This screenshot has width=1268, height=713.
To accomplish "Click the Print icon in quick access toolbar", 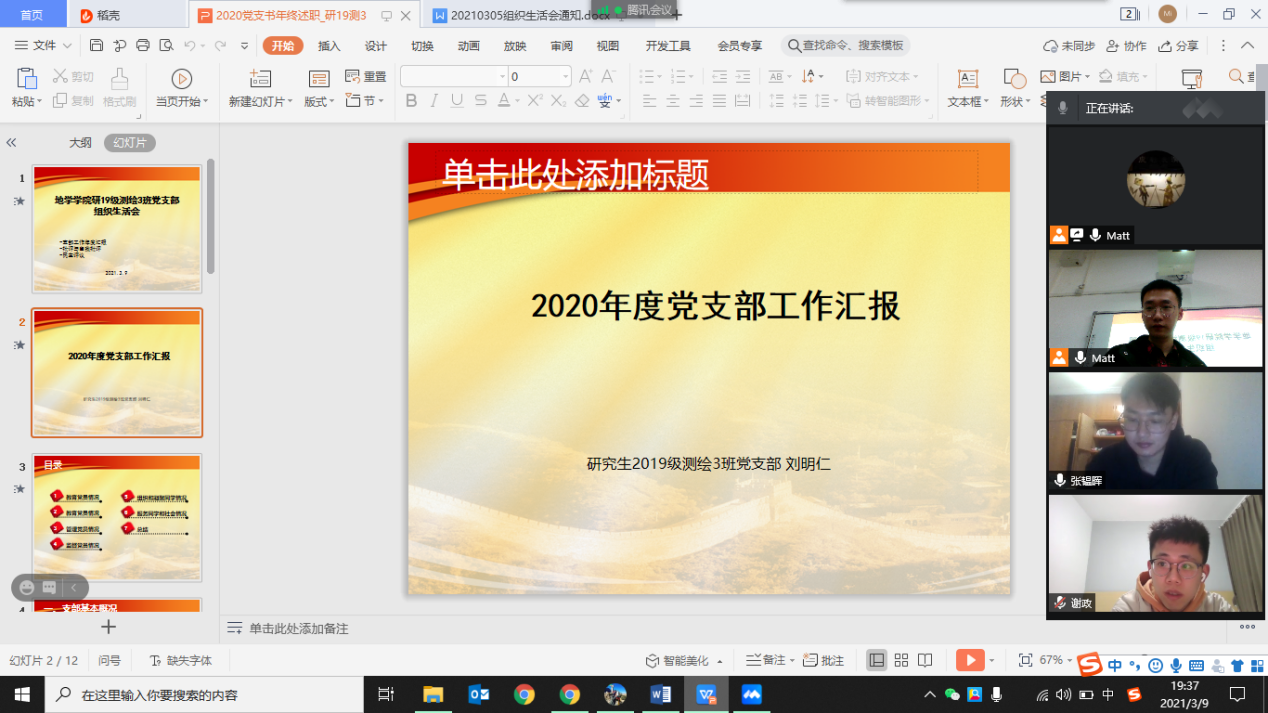I will click(x=143, y=45).
